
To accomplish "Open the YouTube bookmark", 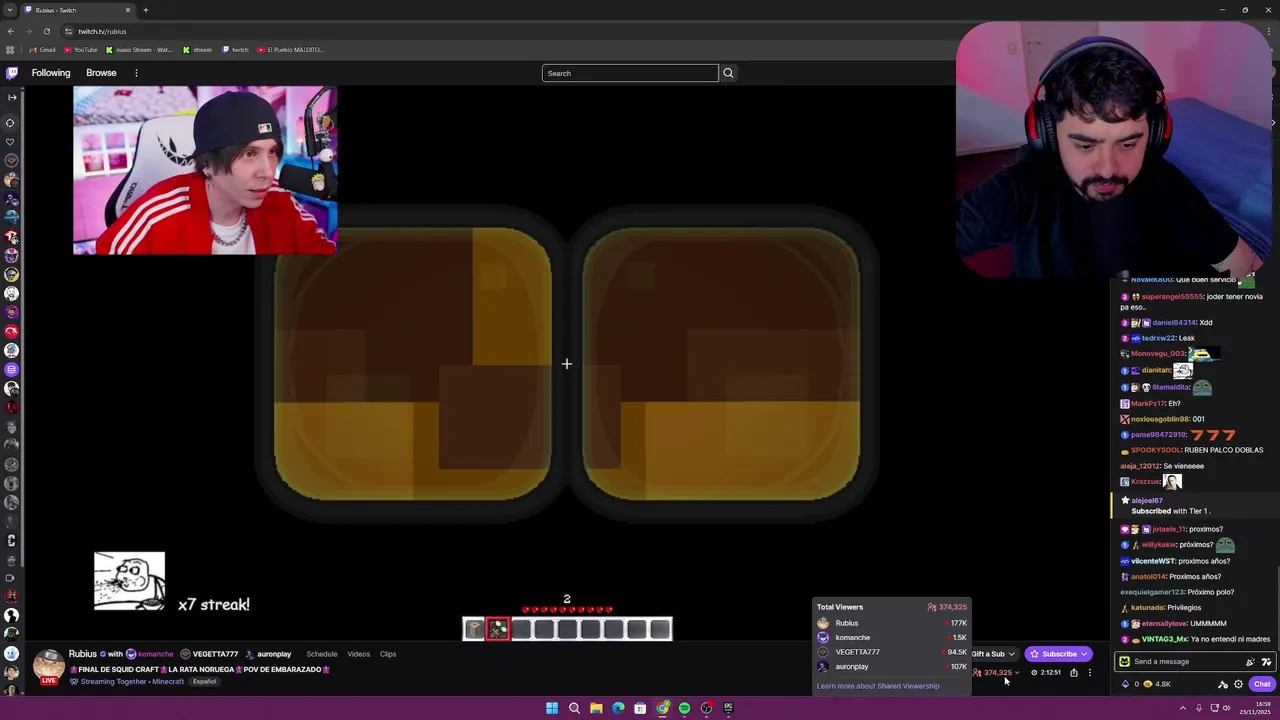I will (81, 50).
